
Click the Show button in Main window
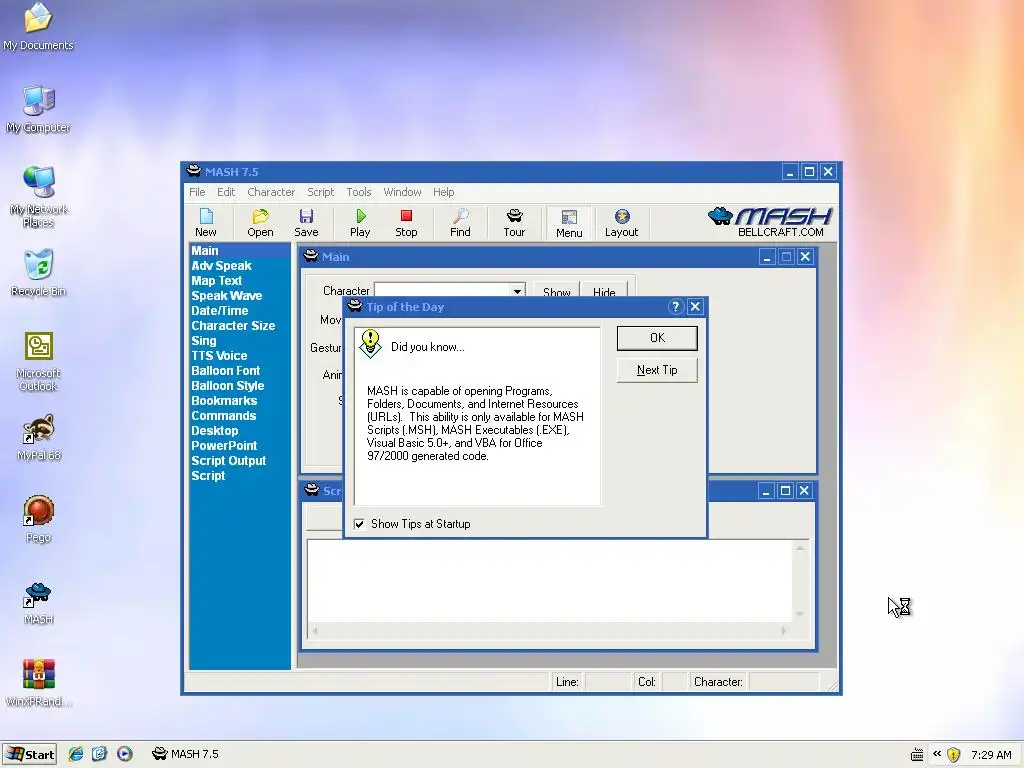[556, 291]
